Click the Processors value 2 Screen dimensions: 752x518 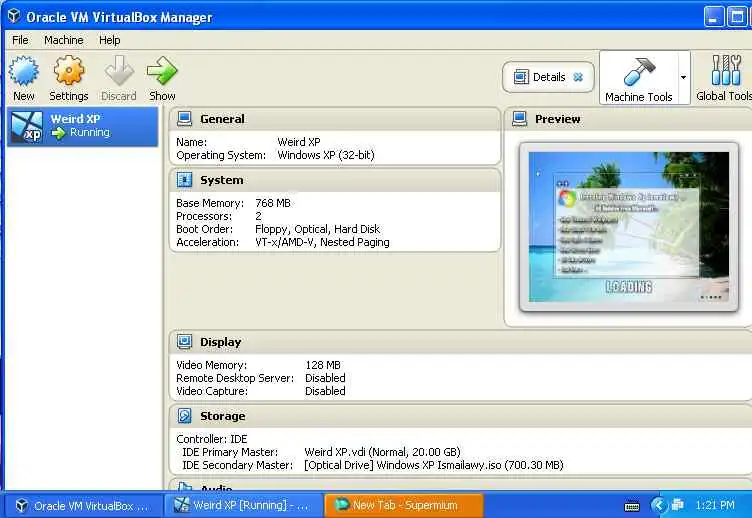(x=258, y=216)
